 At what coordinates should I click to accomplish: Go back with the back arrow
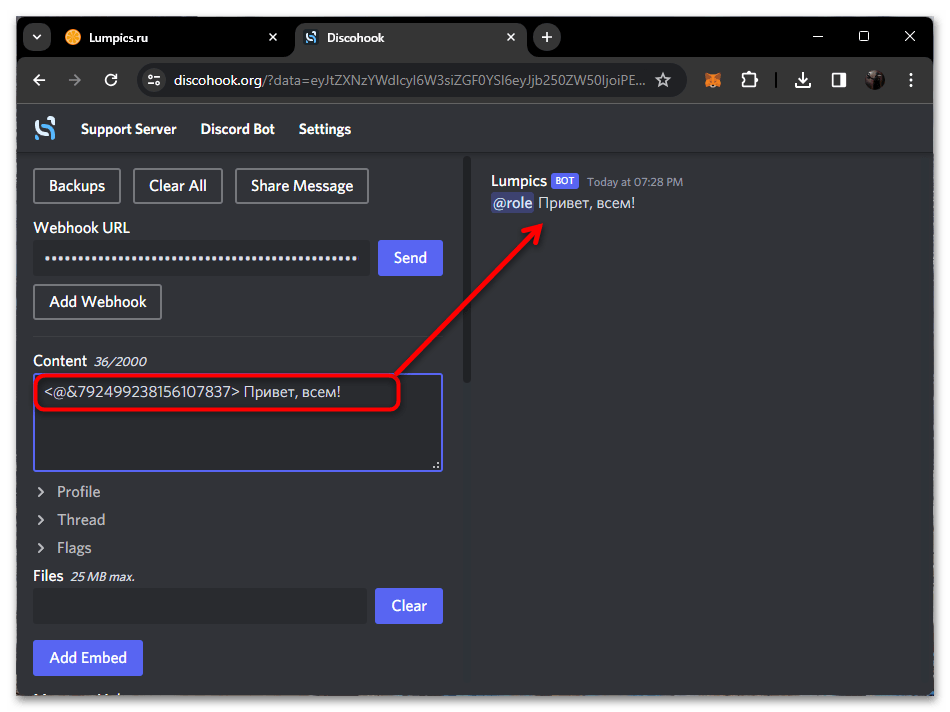39,80
